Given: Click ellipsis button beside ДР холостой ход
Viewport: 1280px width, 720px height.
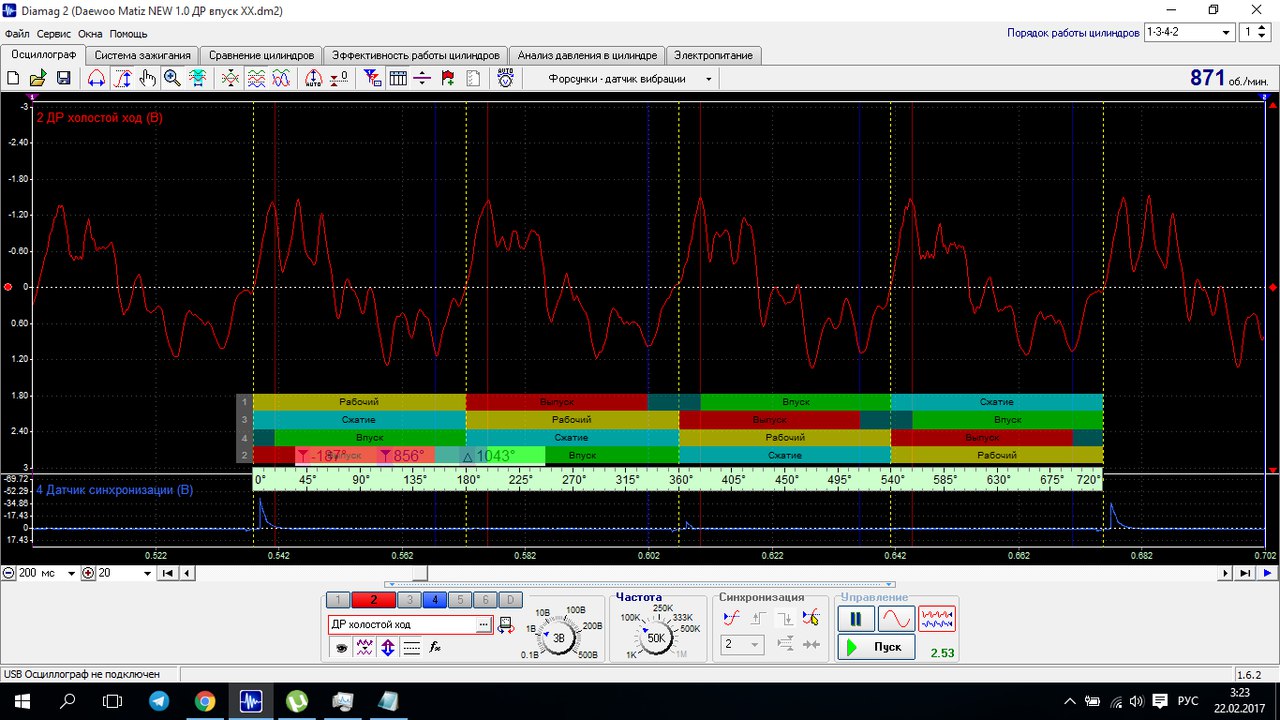Looking at the screenshot, I should [x=485, y=624].
